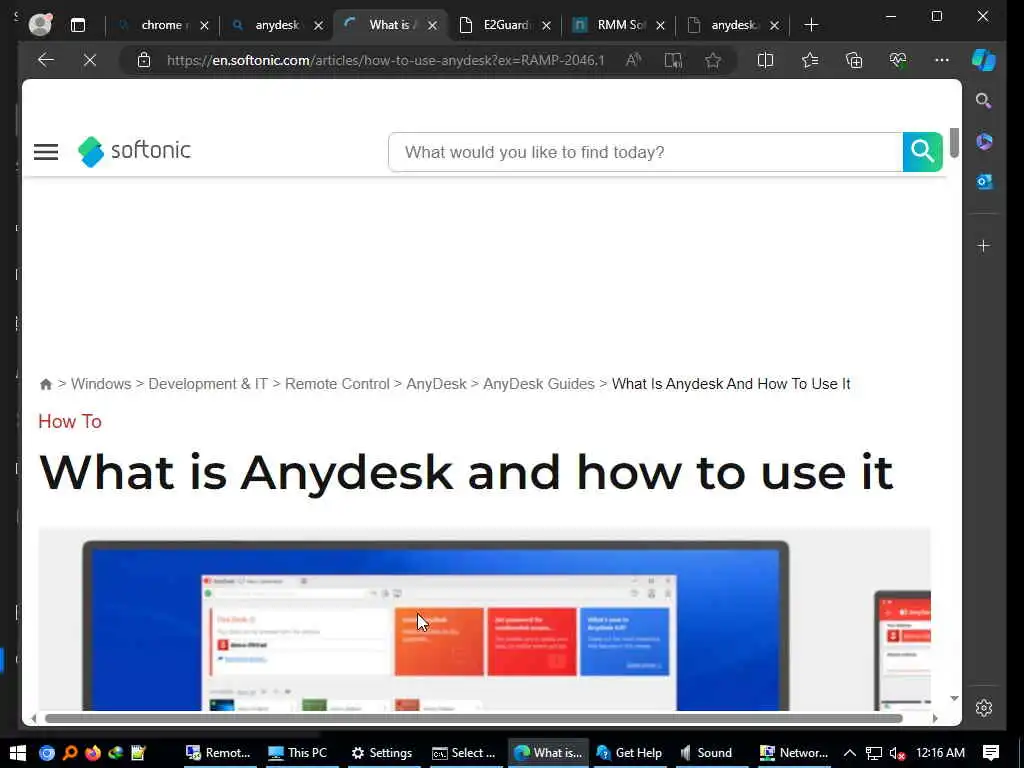Open Edge Settings and more menu

click(942, 60)
